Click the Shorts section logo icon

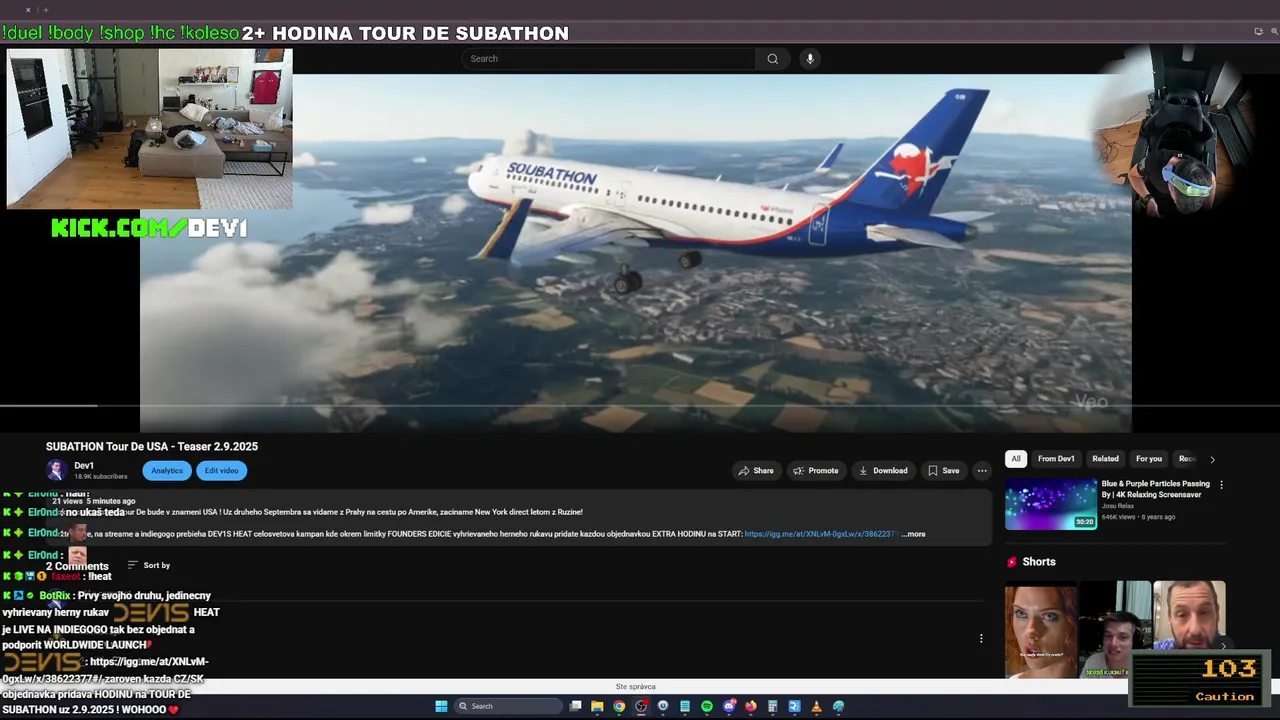coord(1012,562)
